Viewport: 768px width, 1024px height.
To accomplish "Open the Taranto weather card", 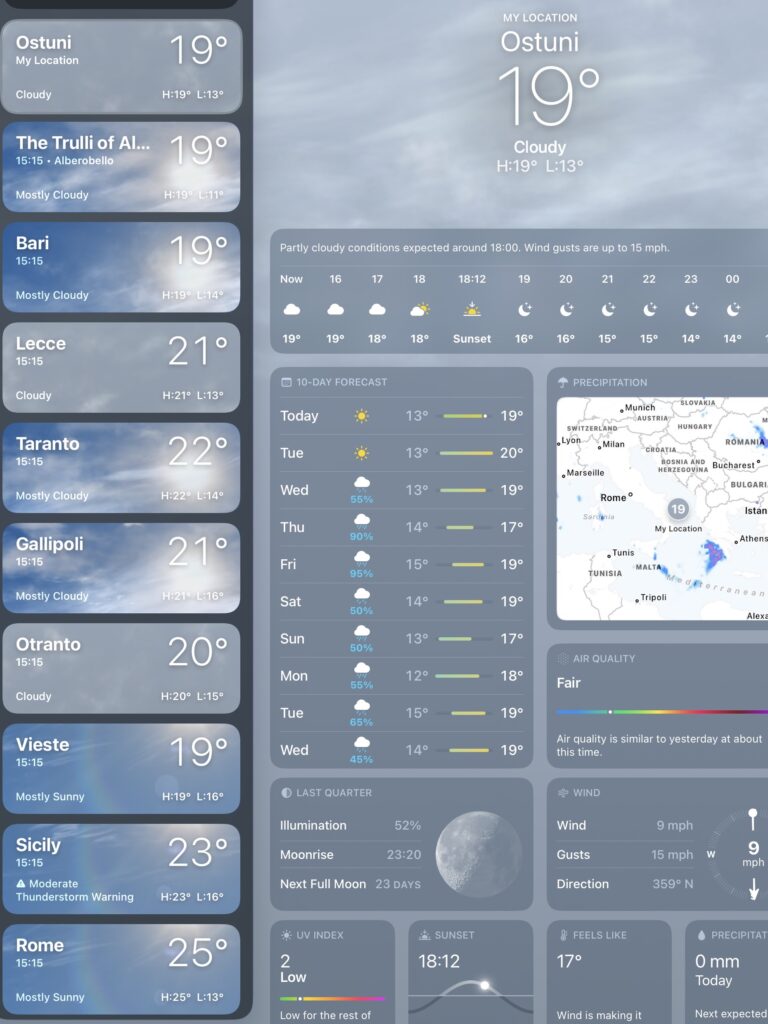I will coord(121,468).
